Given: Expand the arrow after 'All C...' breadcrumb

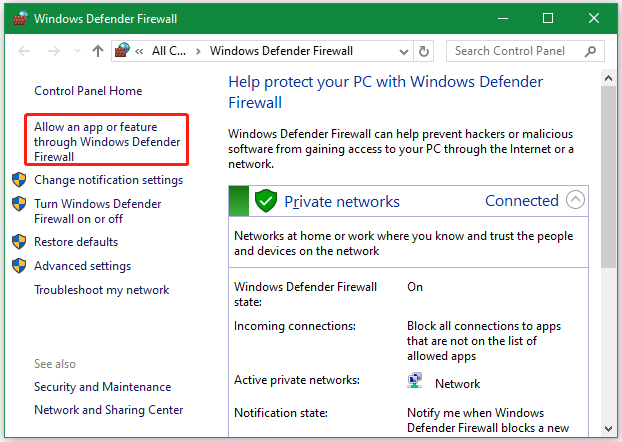Looking at the screenshot, I should (198, 51).
